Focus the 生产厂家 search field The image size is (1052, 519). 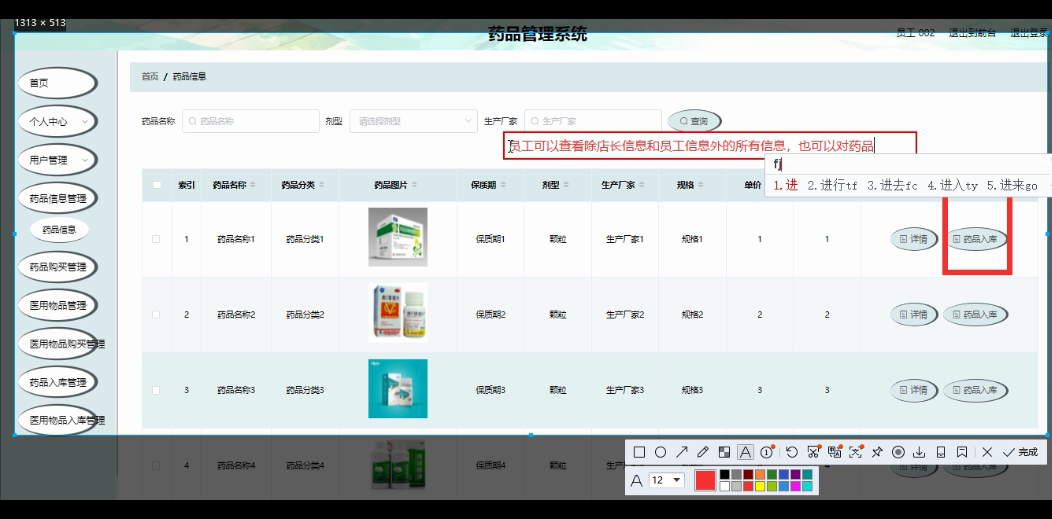coord(593,121)
